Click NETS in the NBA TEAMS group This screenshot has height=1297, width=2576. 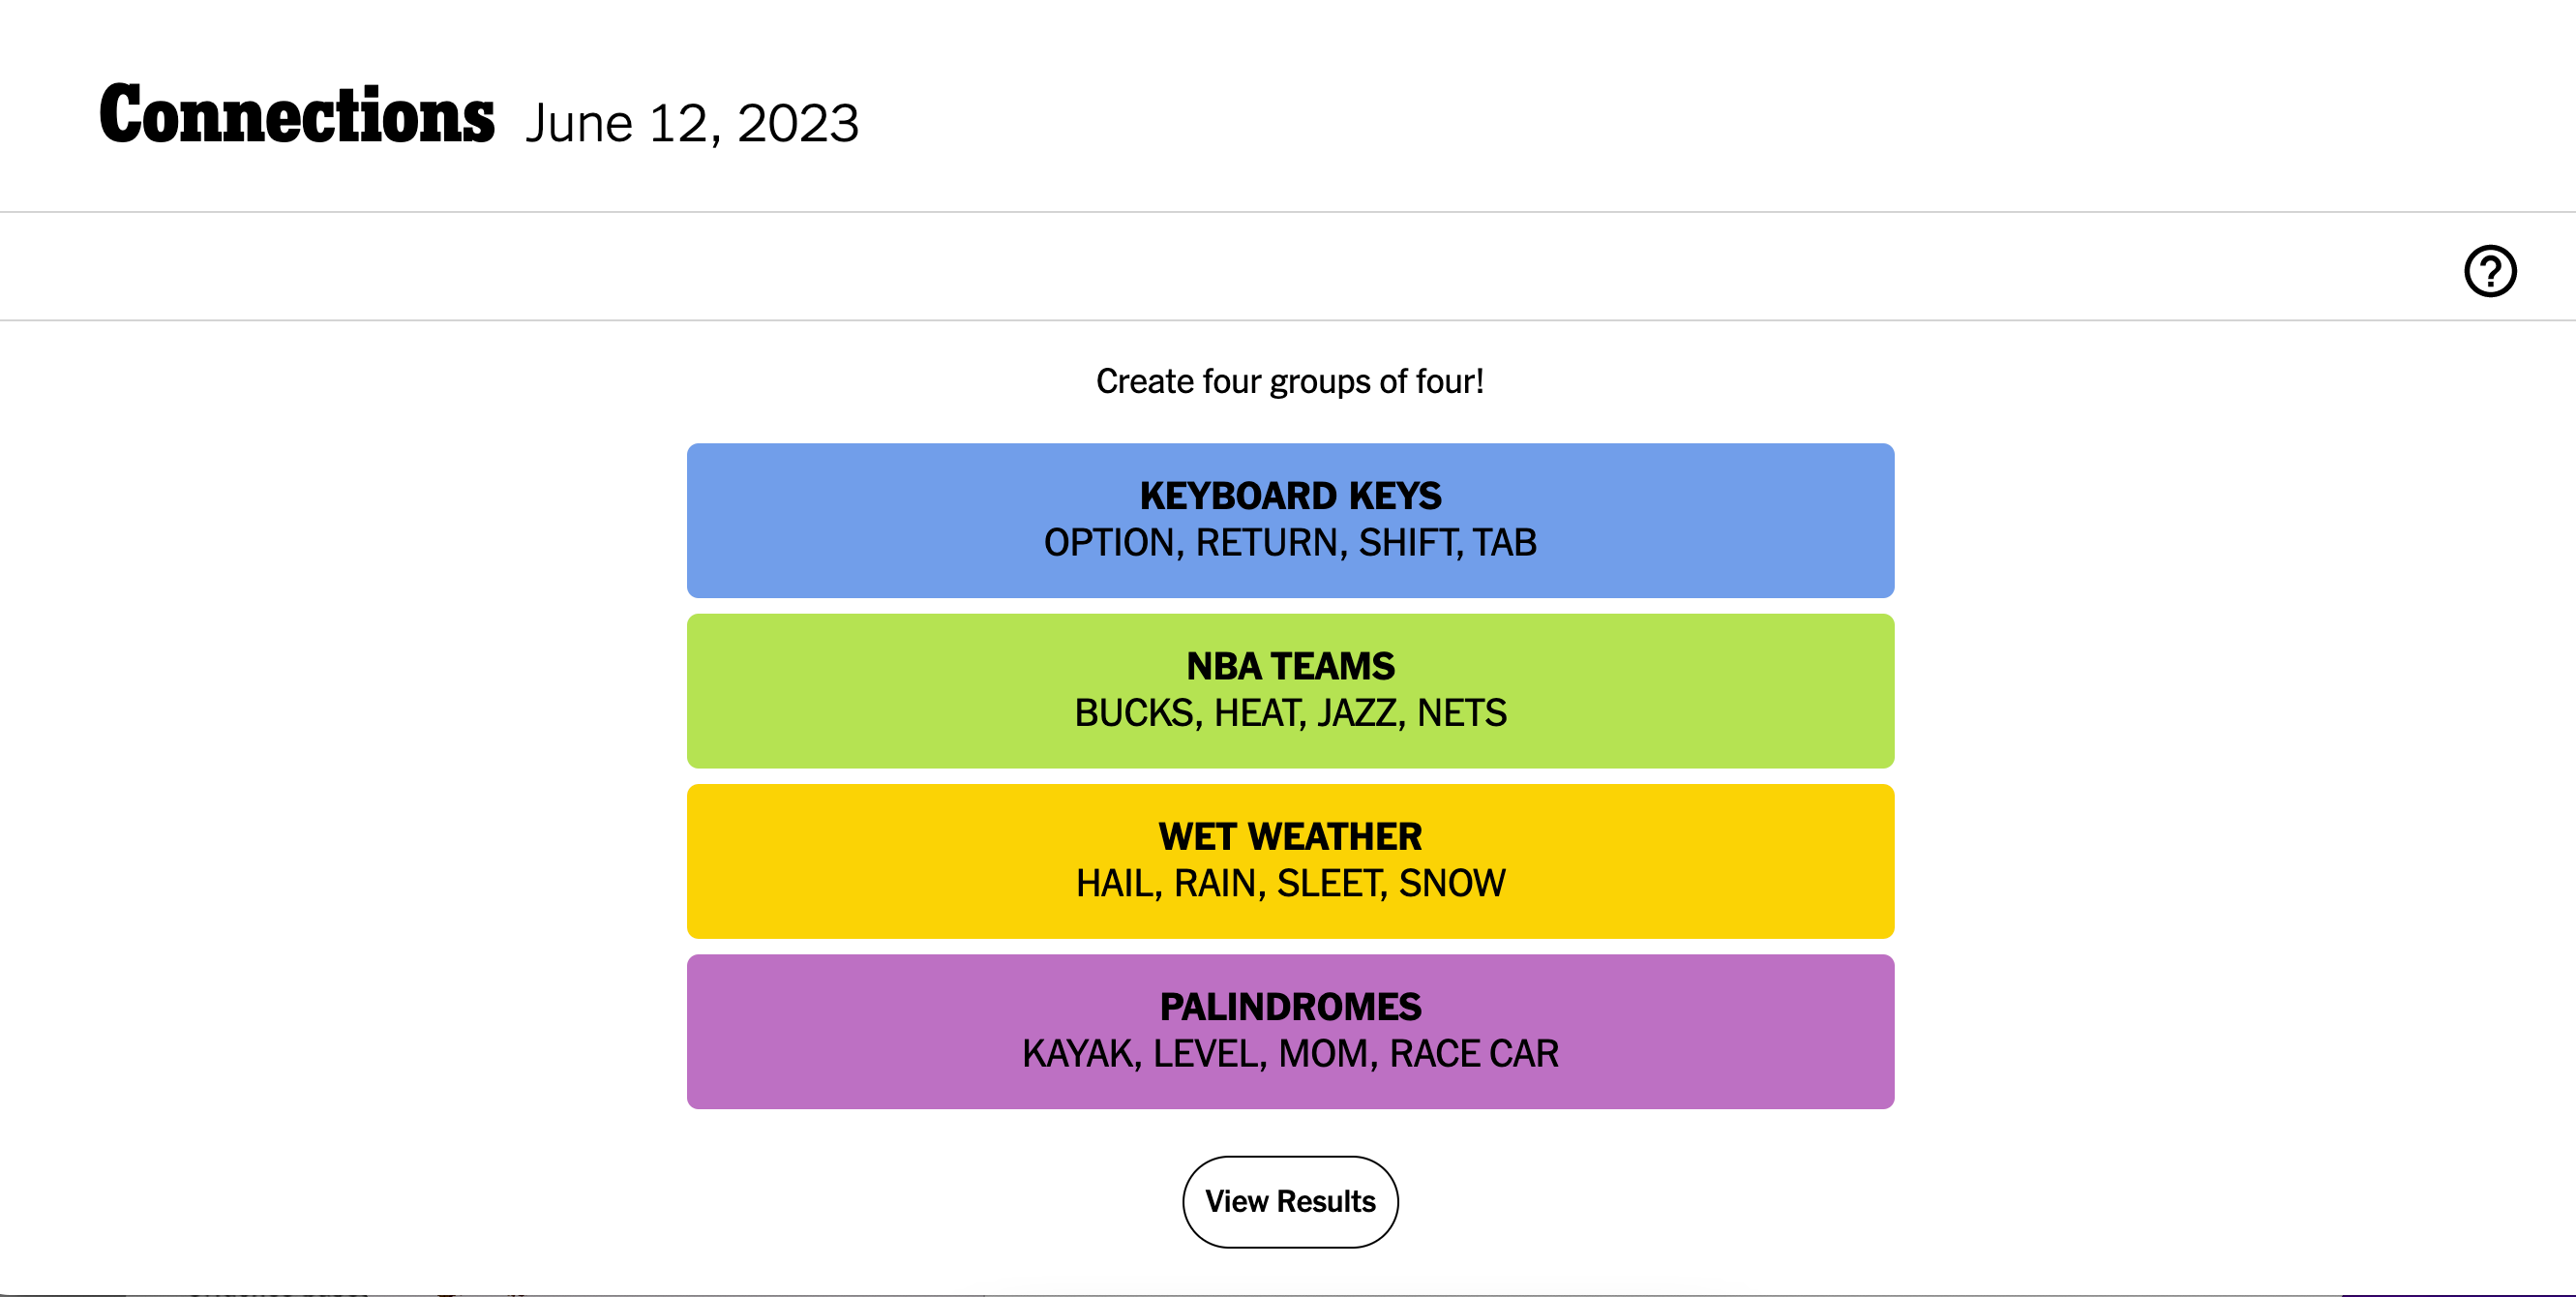(x=1461, y=712)
